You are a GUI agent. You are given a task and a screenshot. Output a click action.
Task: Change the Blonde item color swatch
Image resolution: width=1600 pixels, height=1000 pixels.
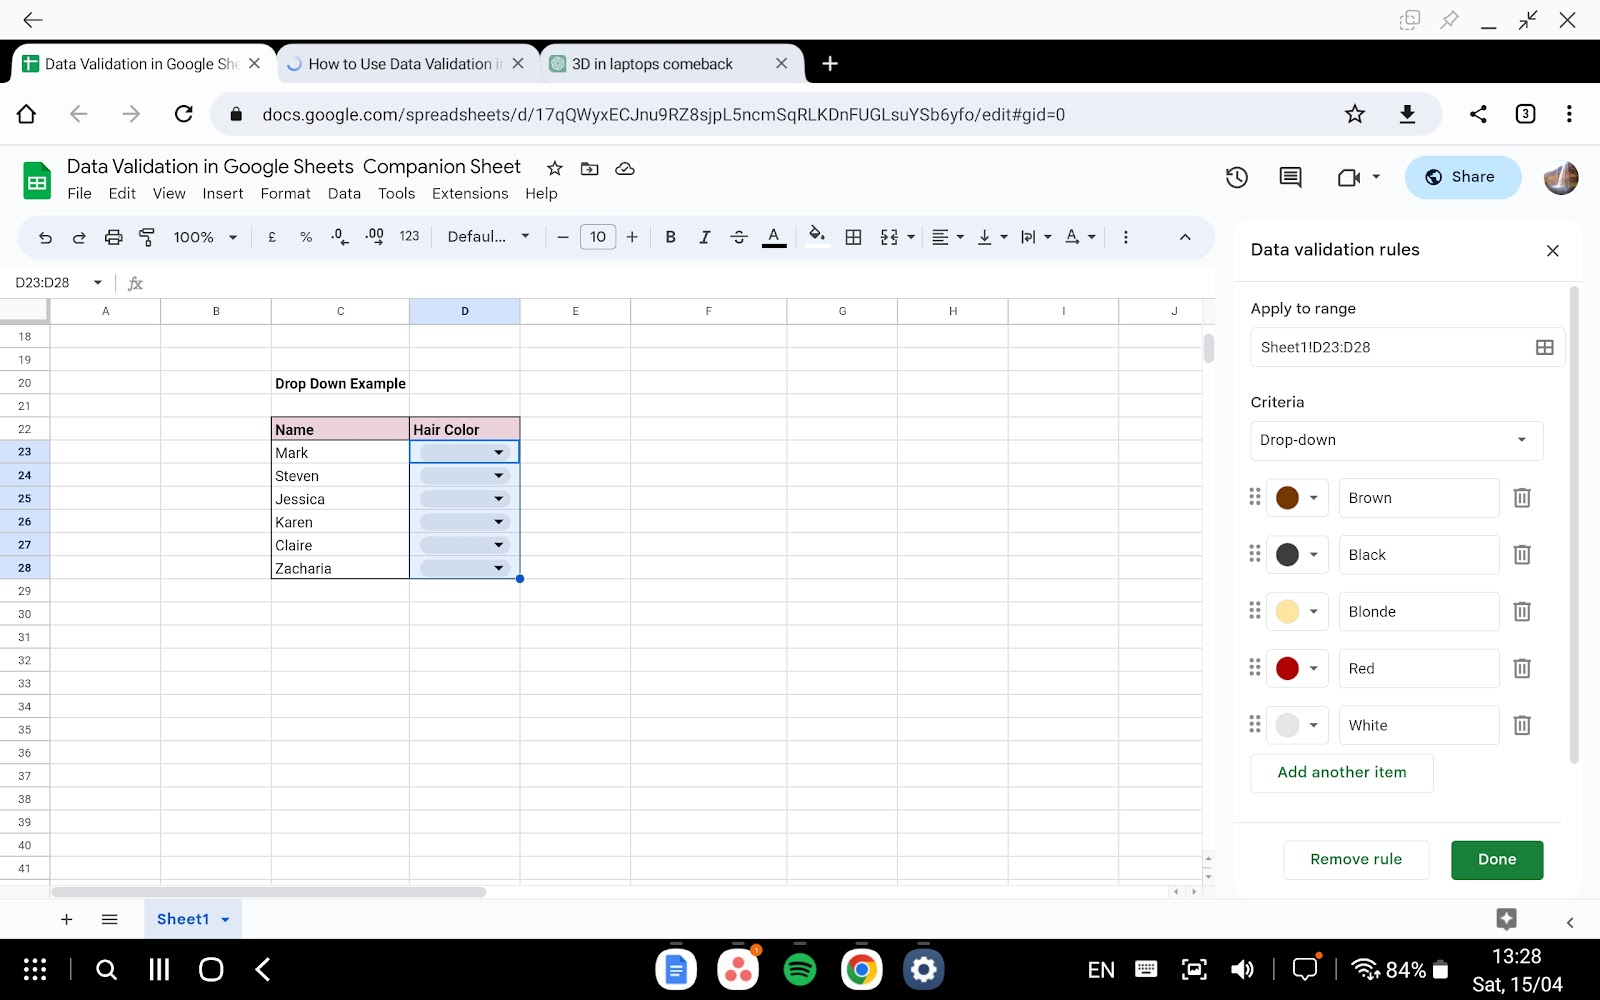pos(1298,612)
